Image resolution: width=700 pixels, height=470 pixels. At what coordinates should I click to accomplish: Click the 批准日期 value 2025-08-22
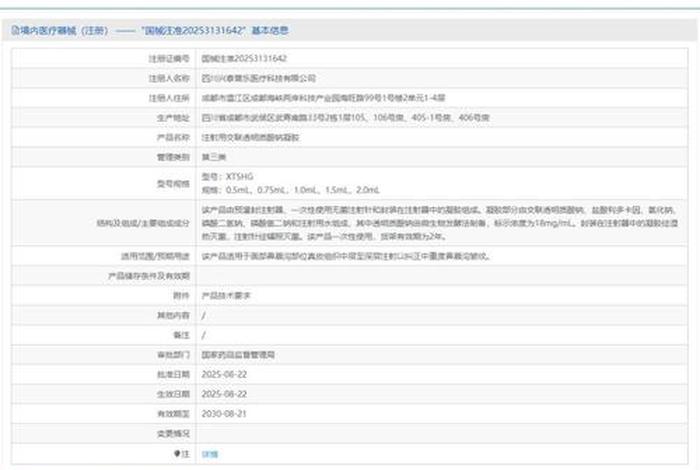click(224, 374)
